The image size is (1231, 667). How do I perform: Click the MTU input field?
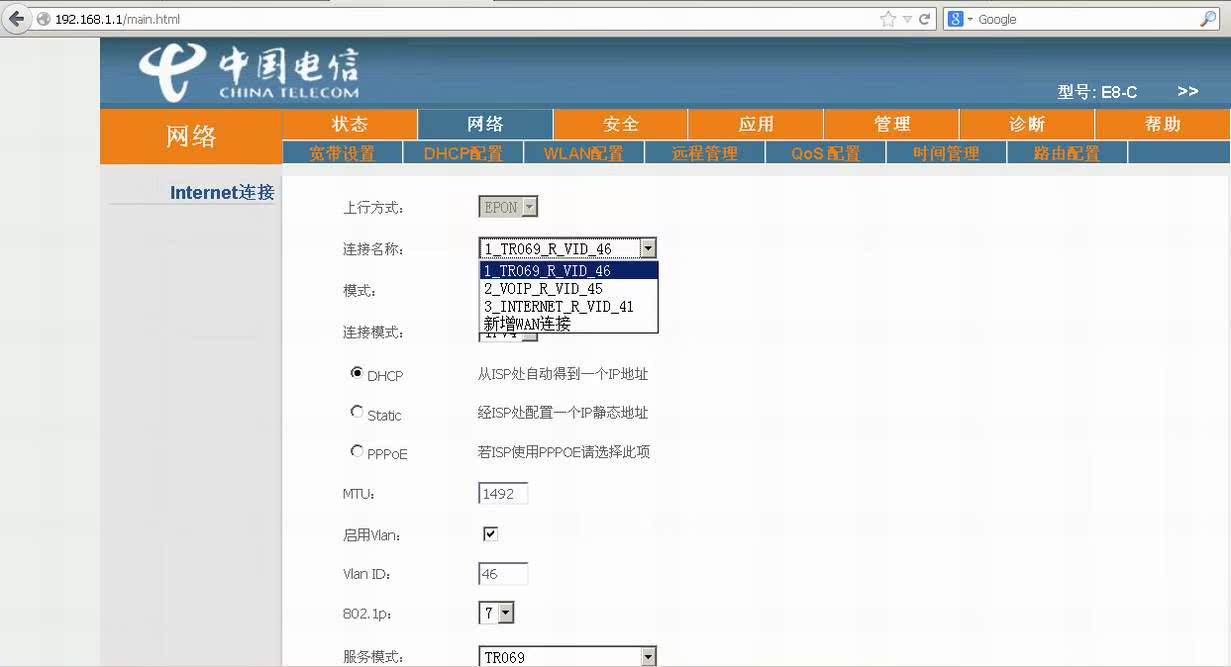point(502,493)
